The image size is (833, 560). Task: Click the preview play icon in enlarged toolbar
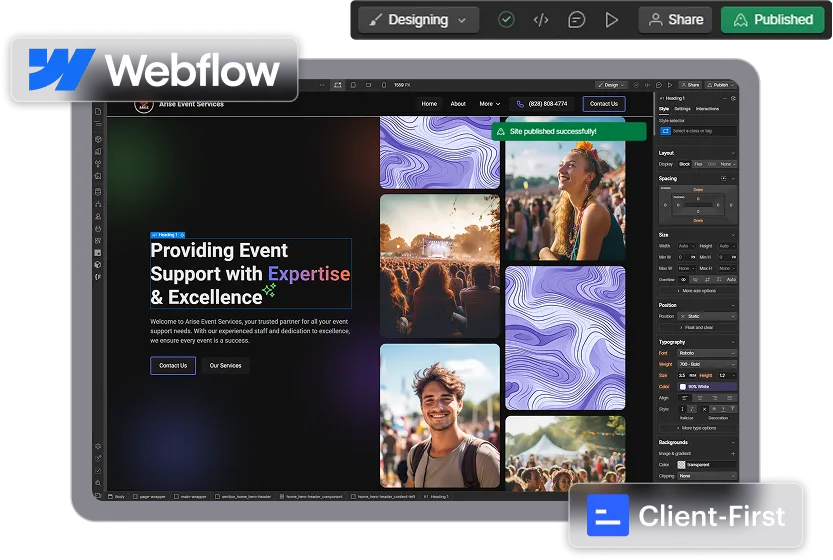(x=611, y=20)
